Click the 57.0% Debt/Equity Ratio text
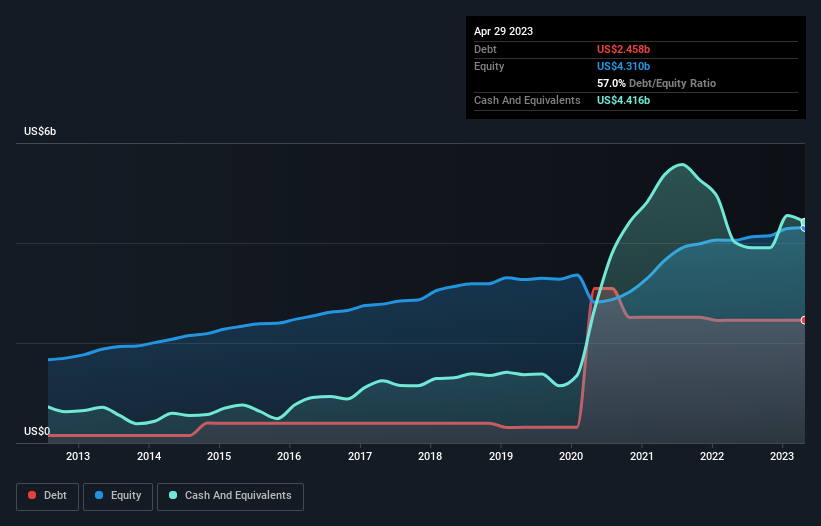The image size is (821, 526). 656,83
